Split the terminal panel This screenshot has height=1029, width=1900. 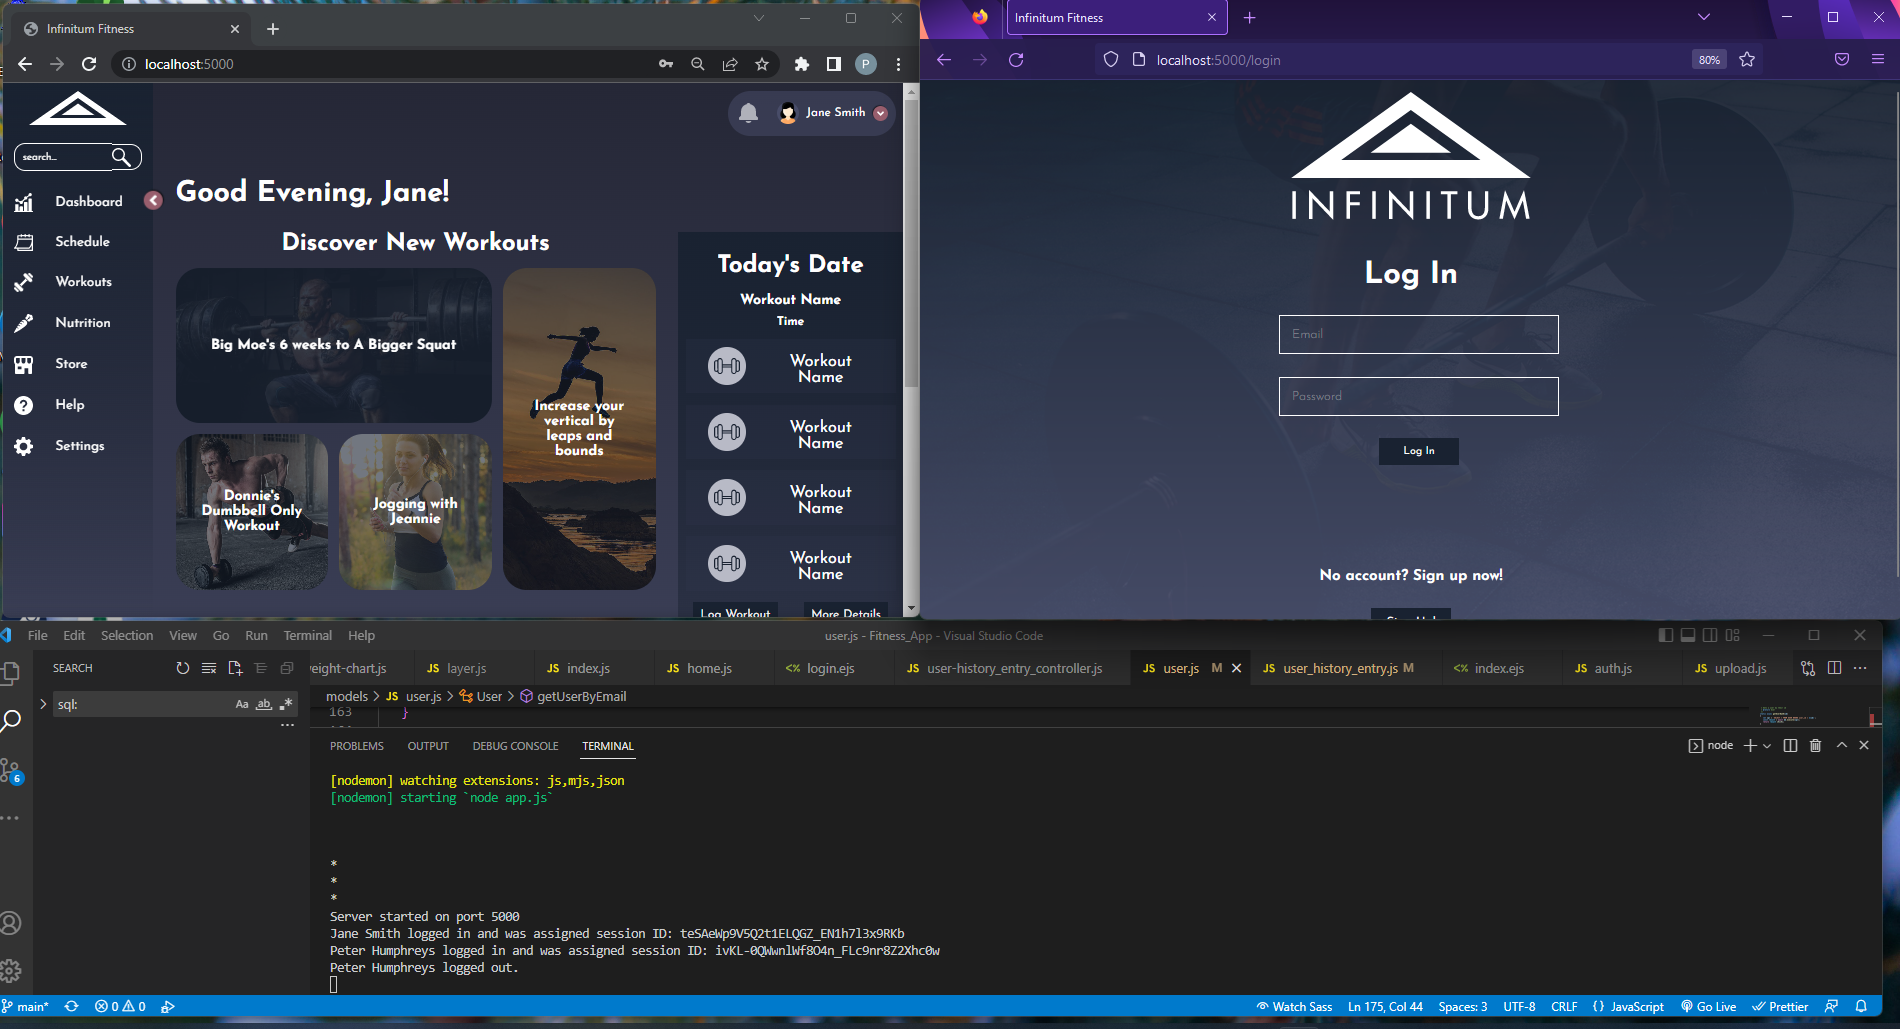click(x=1790, y=745)
